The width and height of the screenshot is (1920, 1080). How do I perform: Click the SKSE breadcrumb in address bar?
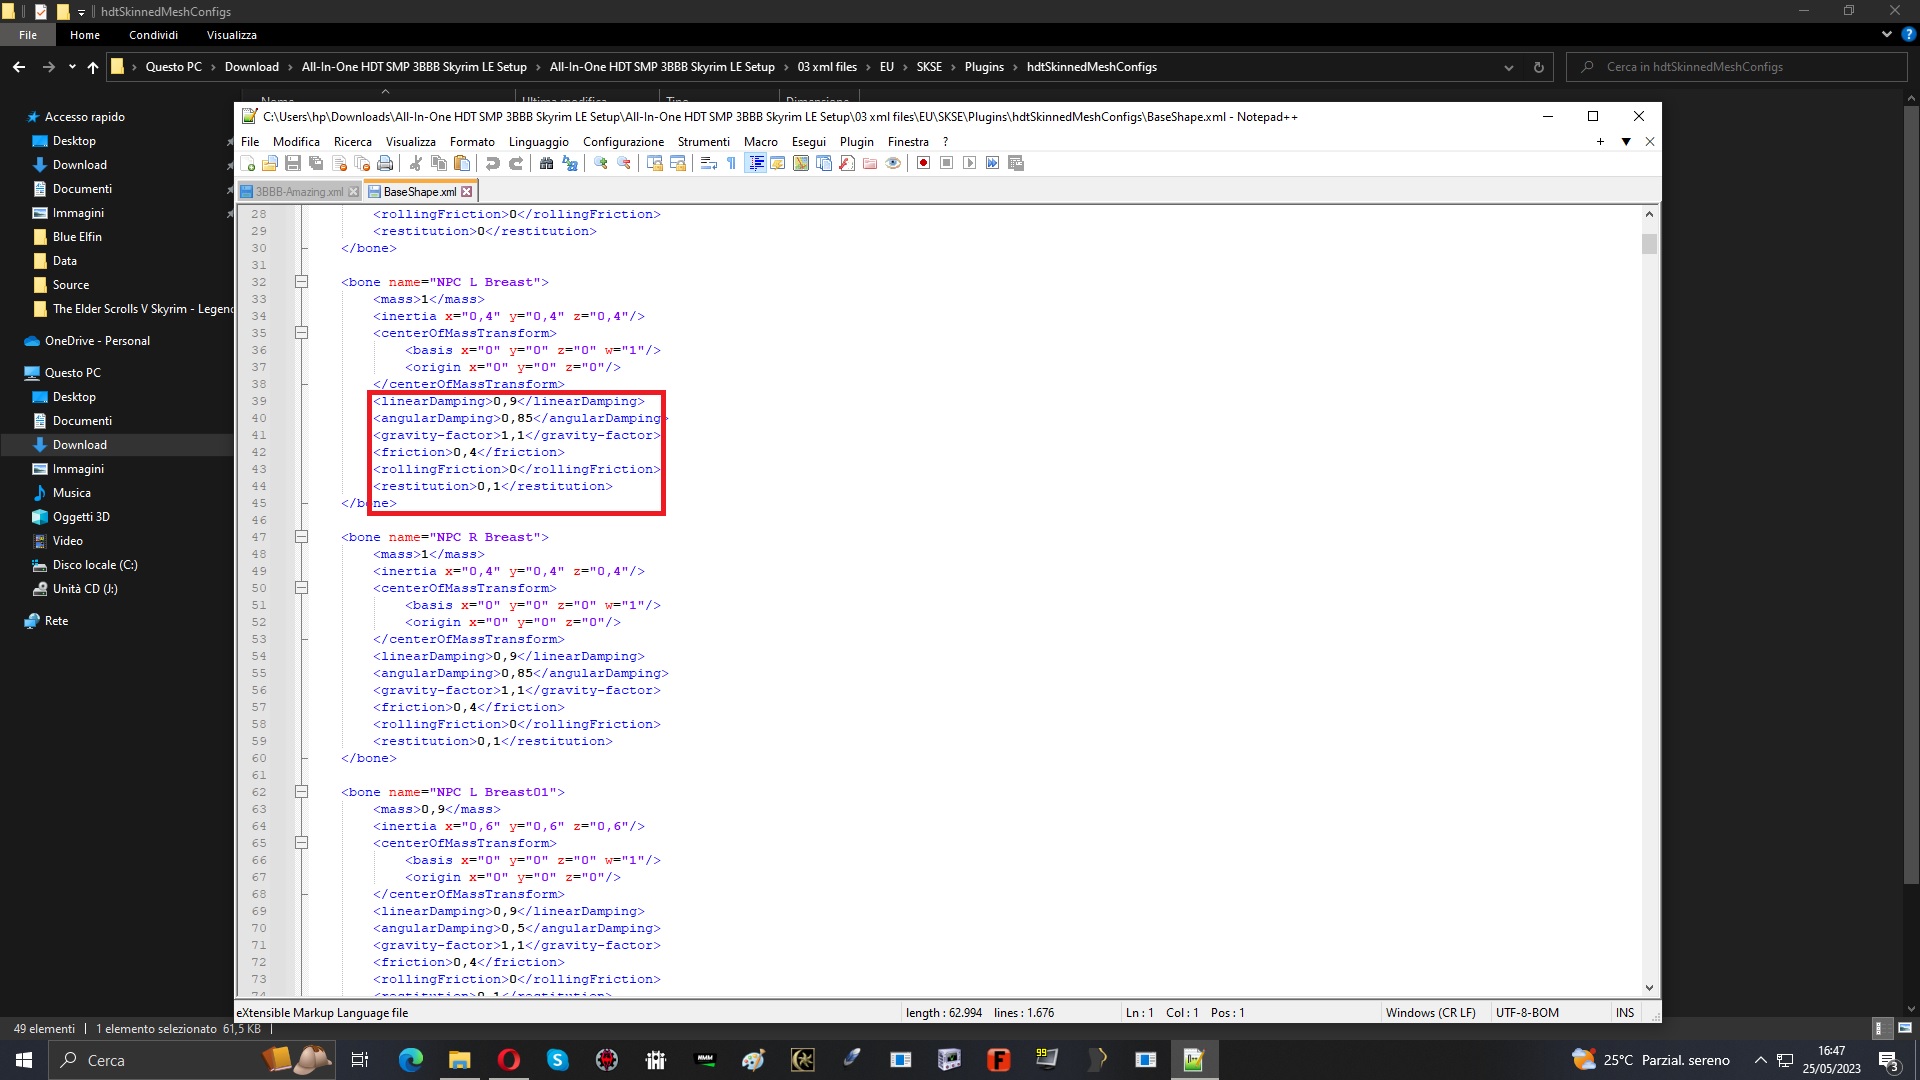coord(929,67)
